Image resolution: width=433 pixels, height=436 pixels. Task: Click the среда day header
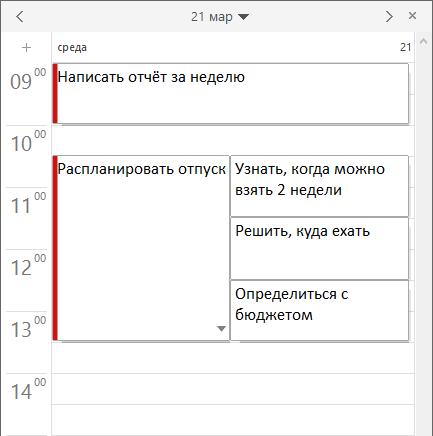[72, 48]
